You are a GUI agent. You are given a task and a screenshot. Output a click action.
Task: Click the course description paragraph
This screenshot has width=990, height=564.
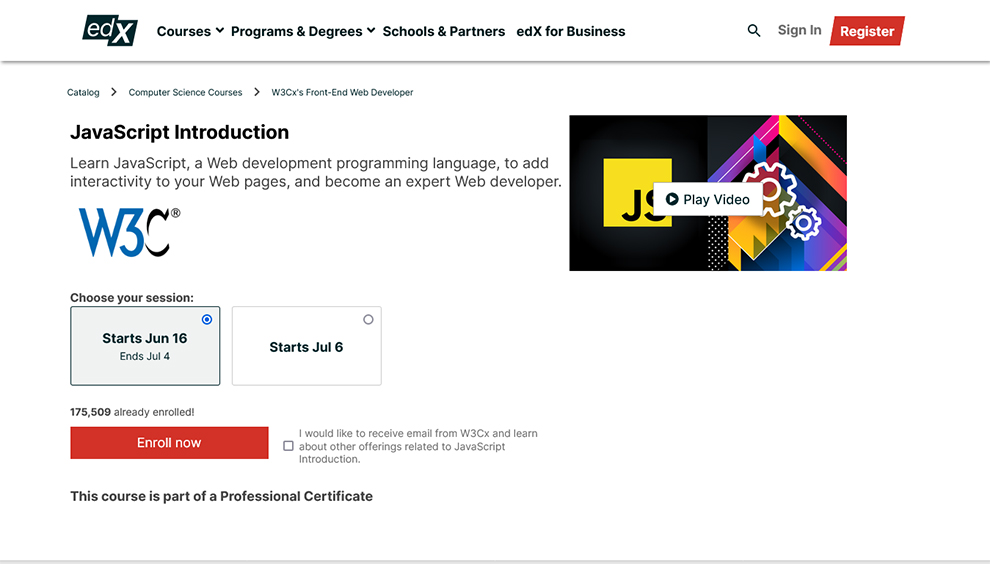tap(316, 172)
